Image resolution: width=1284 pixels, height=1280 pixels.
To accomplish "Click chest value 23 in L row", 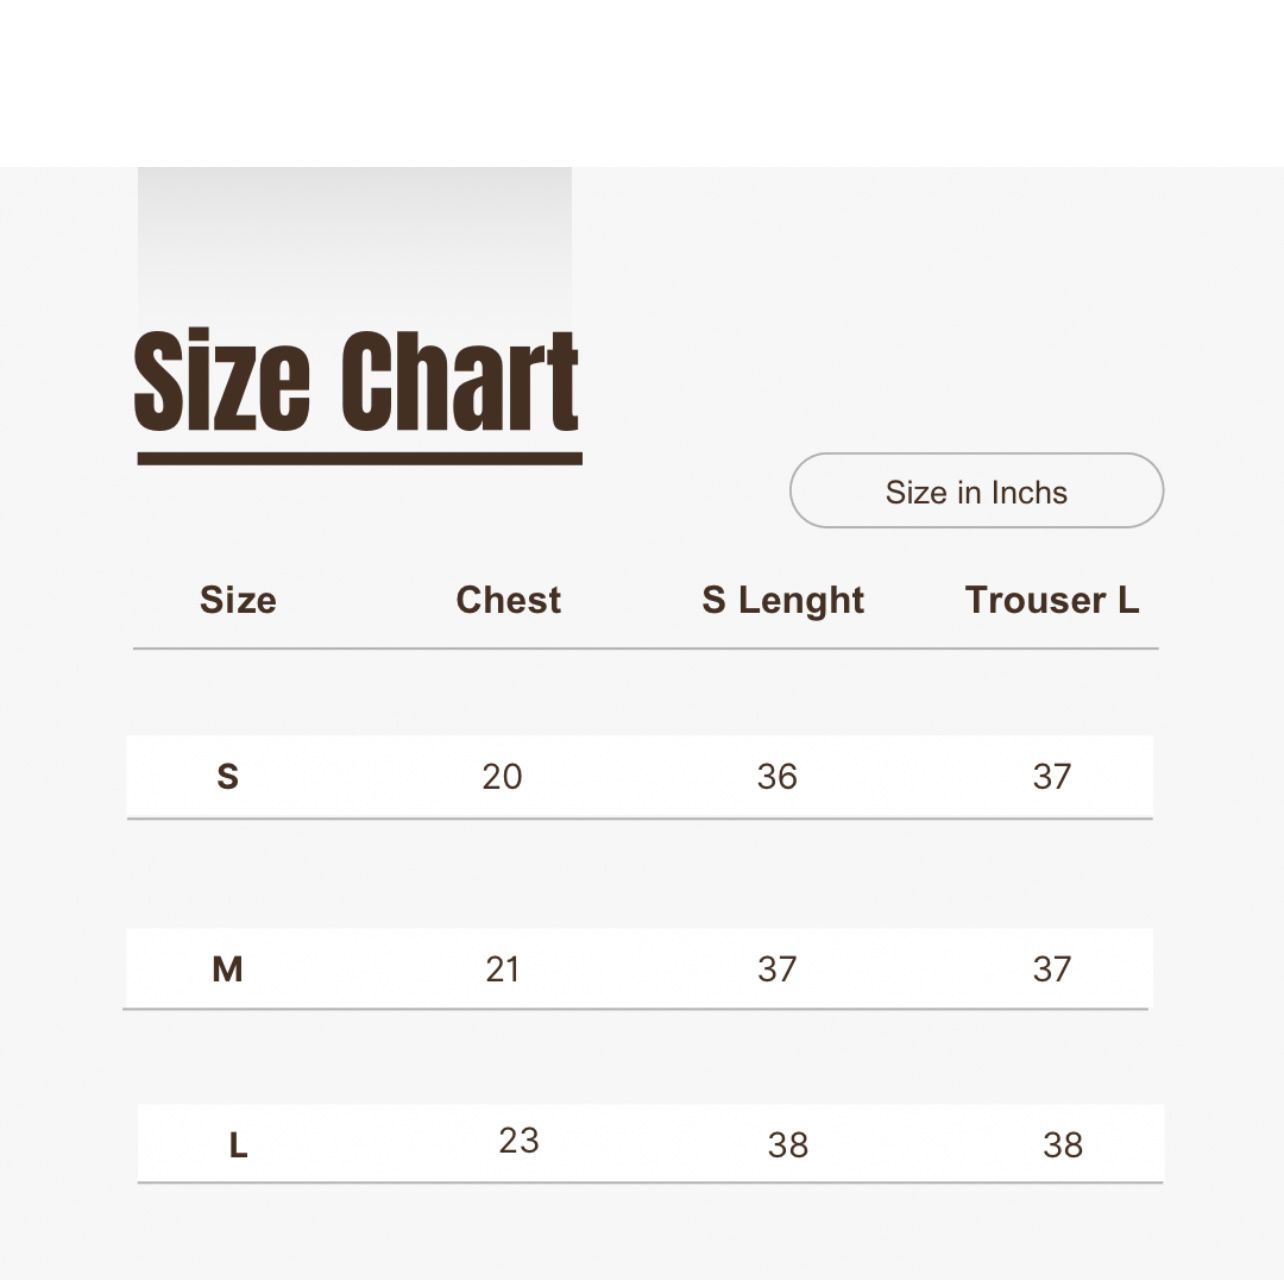I will click(519, 1140).
